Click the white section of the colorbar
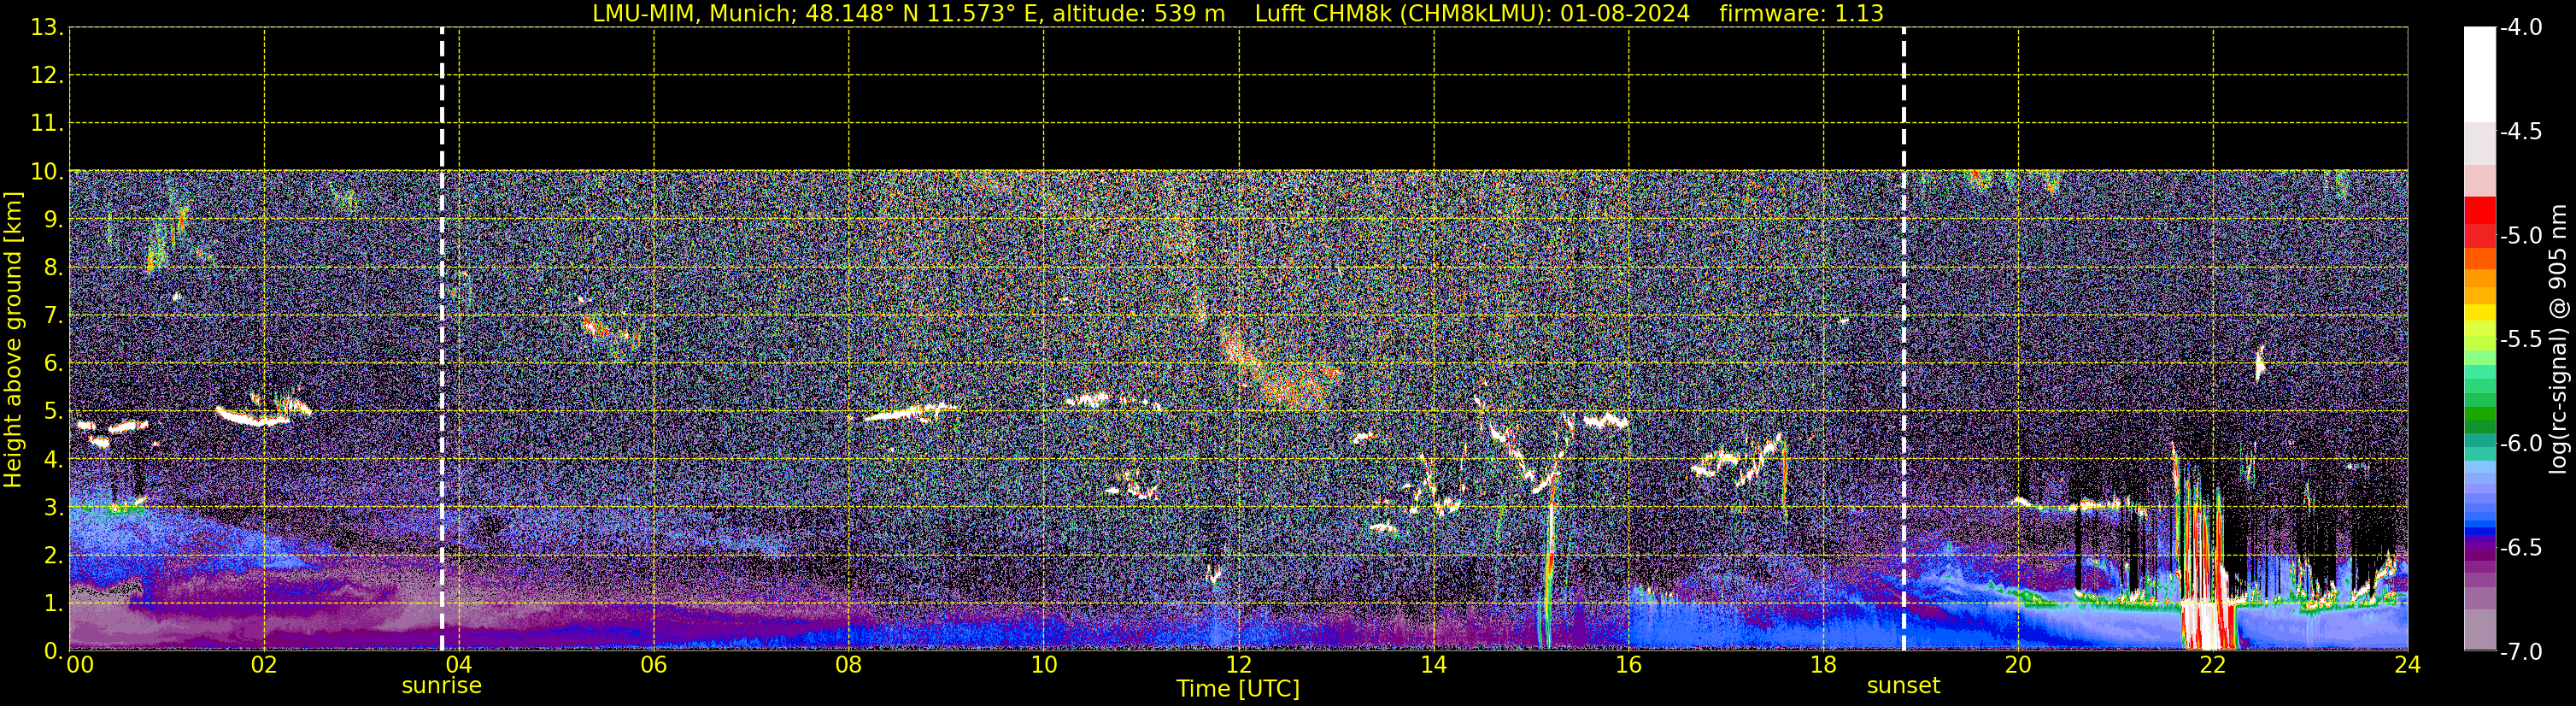Viewport: 2576px width, 706px height. click(x=2480, y=75)
